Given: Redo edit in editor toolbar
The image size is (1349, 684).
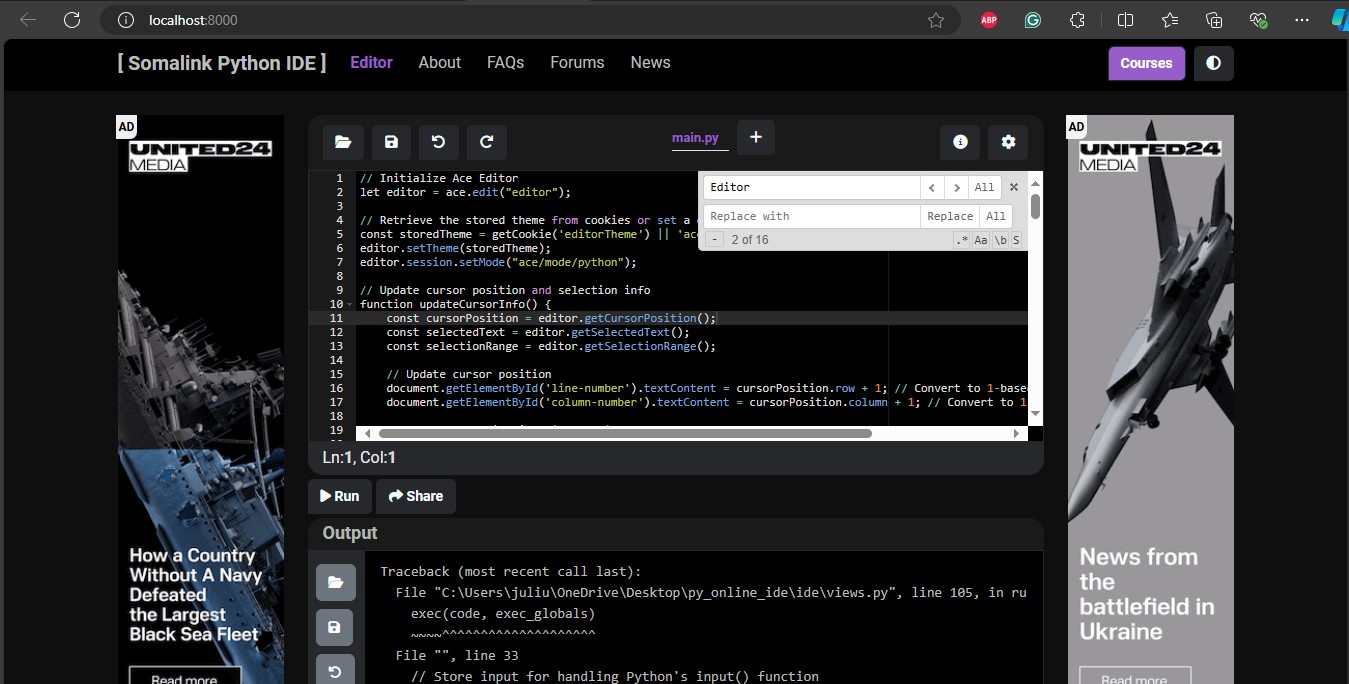Looking at the screenshot, I should pyautogui.click(x=486, y=142).
